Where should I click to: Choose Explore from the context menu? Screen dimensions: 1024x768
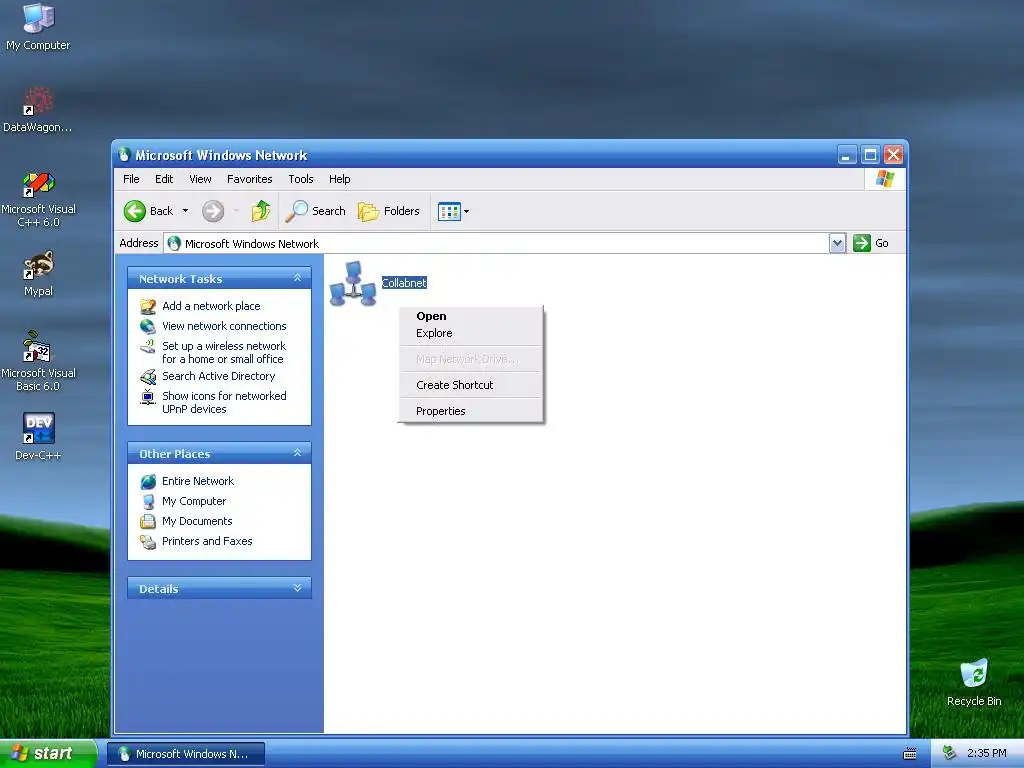470,333
